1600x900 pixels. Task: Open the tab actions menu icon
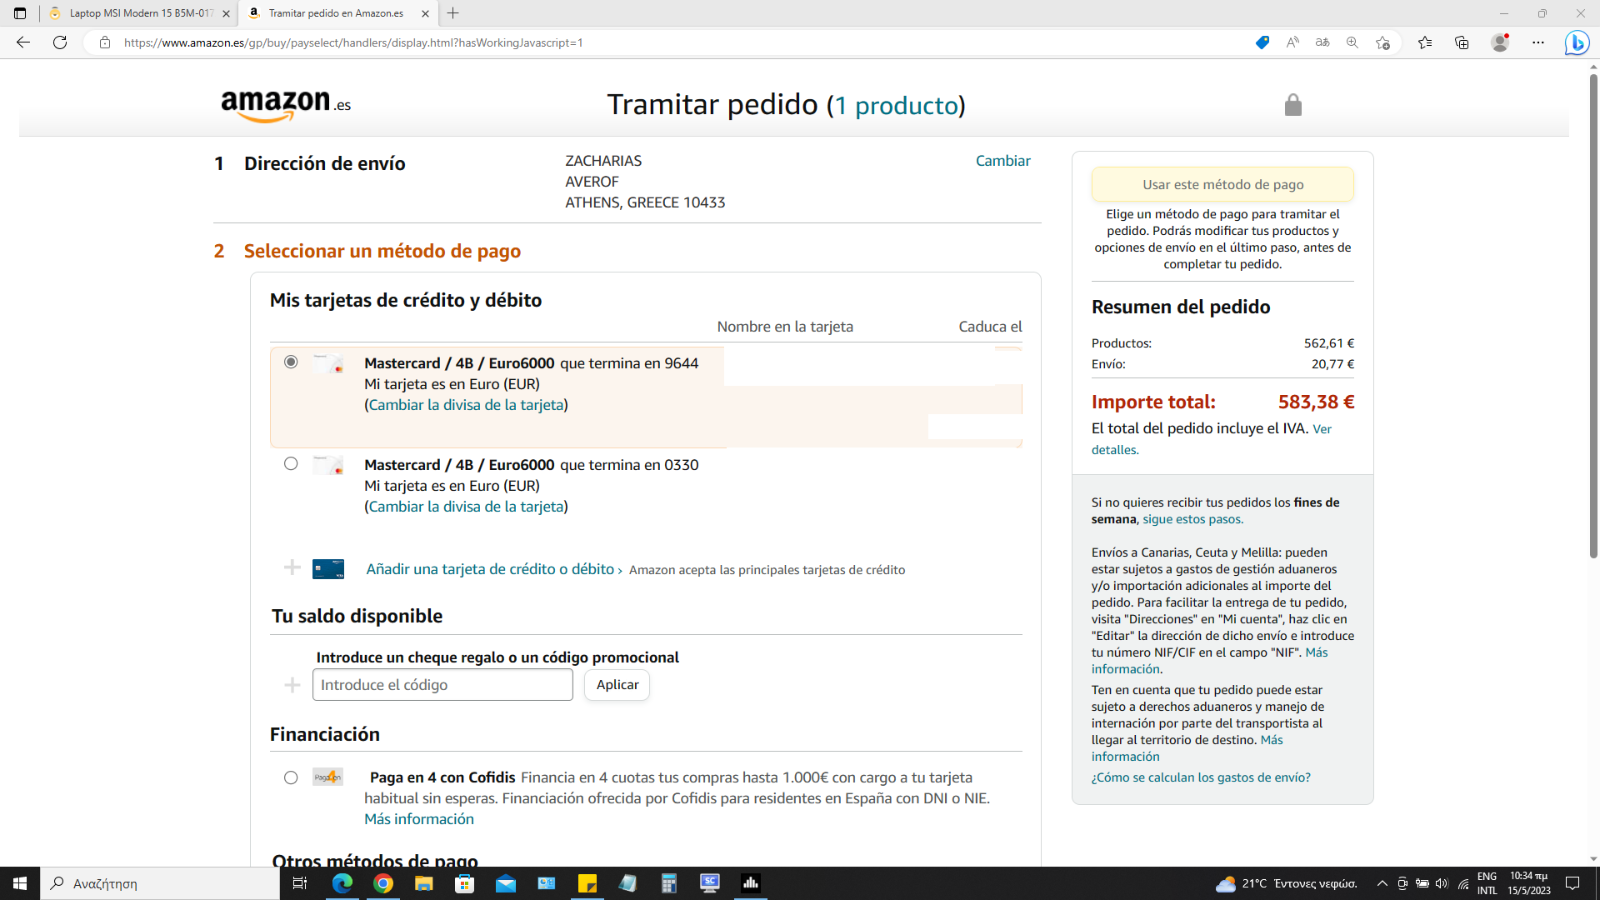(x=20, y=13)
